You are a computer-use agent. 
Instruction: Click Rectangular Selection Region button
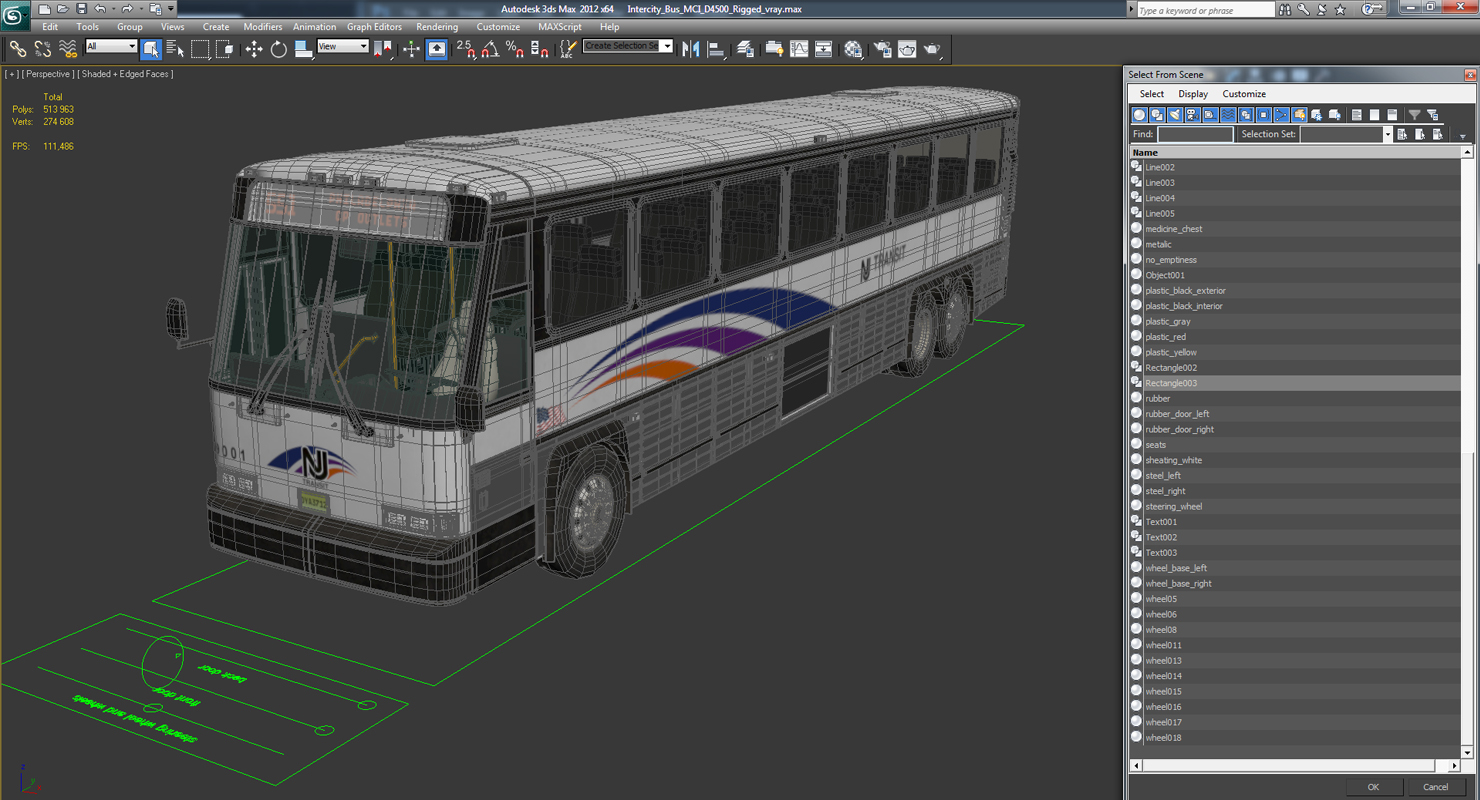coord(199,48)
